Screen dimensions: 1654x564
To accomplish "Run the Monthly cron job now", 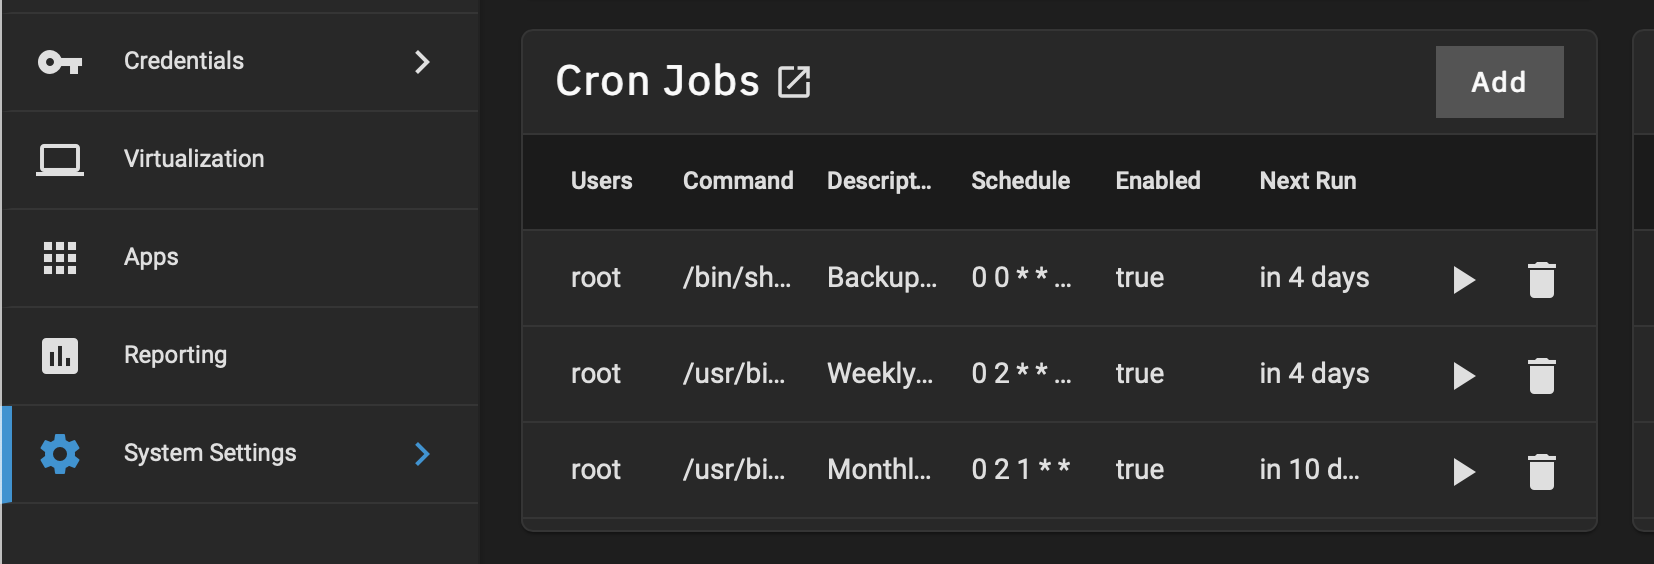I will click(1464, 472).
